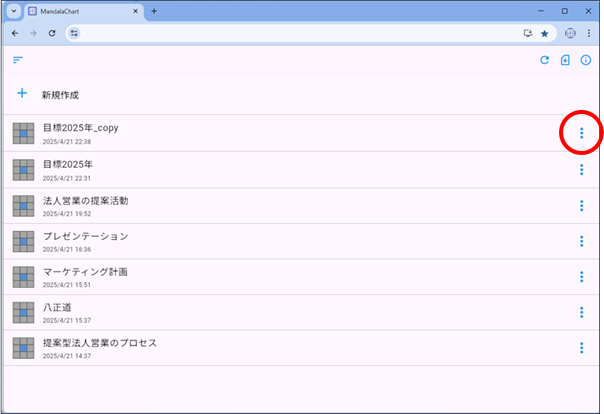Click the app refresh icon in header
Image resolution: width=604 pixels, height=414 pixels.
click(544, 60)
